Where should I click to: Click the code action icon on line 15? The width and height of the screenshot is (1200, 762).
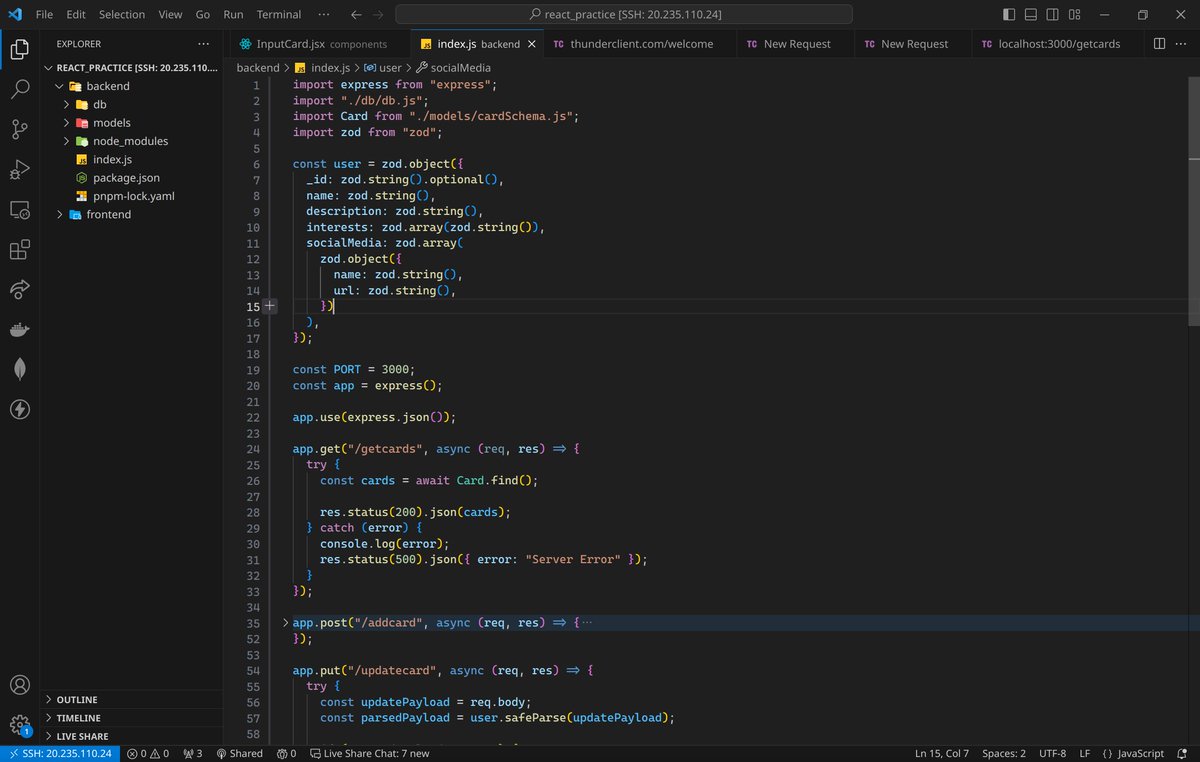(270, 306)
